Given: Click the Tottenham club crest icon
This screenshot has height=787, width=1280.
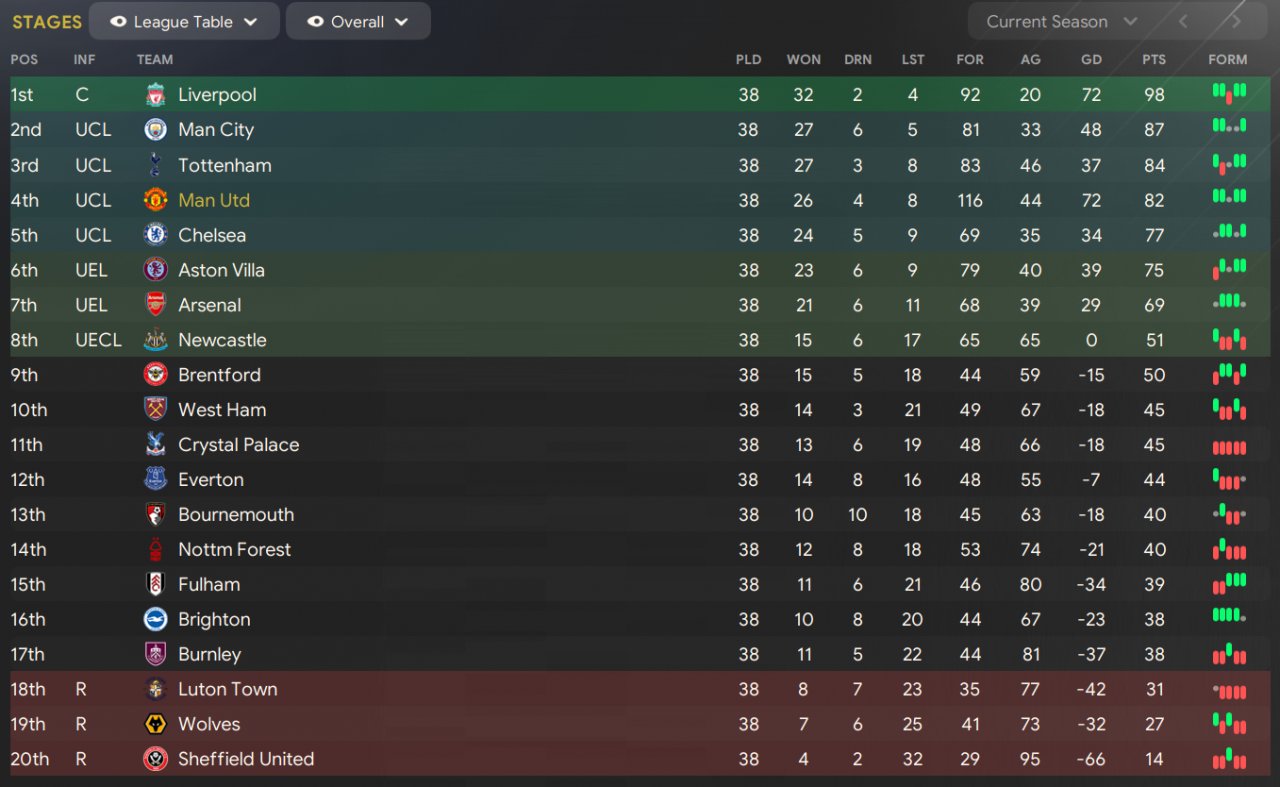Looking at the screenshot, I should tap(155, 165).
